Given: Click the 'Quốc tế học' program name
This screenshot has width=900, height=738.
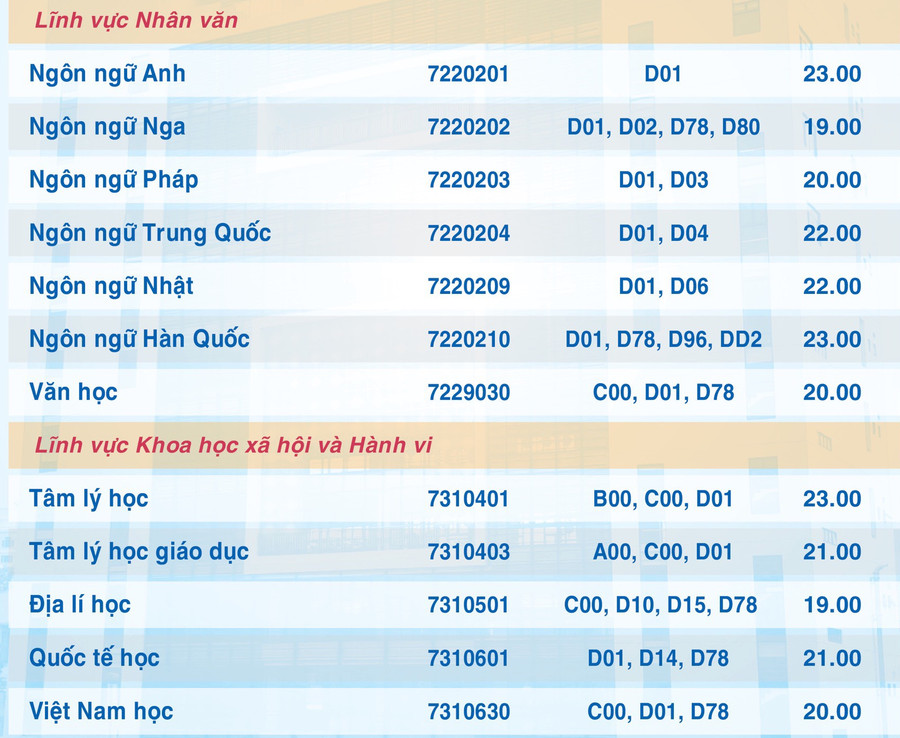Looking at the screenshot, I should tap(94, 658).
